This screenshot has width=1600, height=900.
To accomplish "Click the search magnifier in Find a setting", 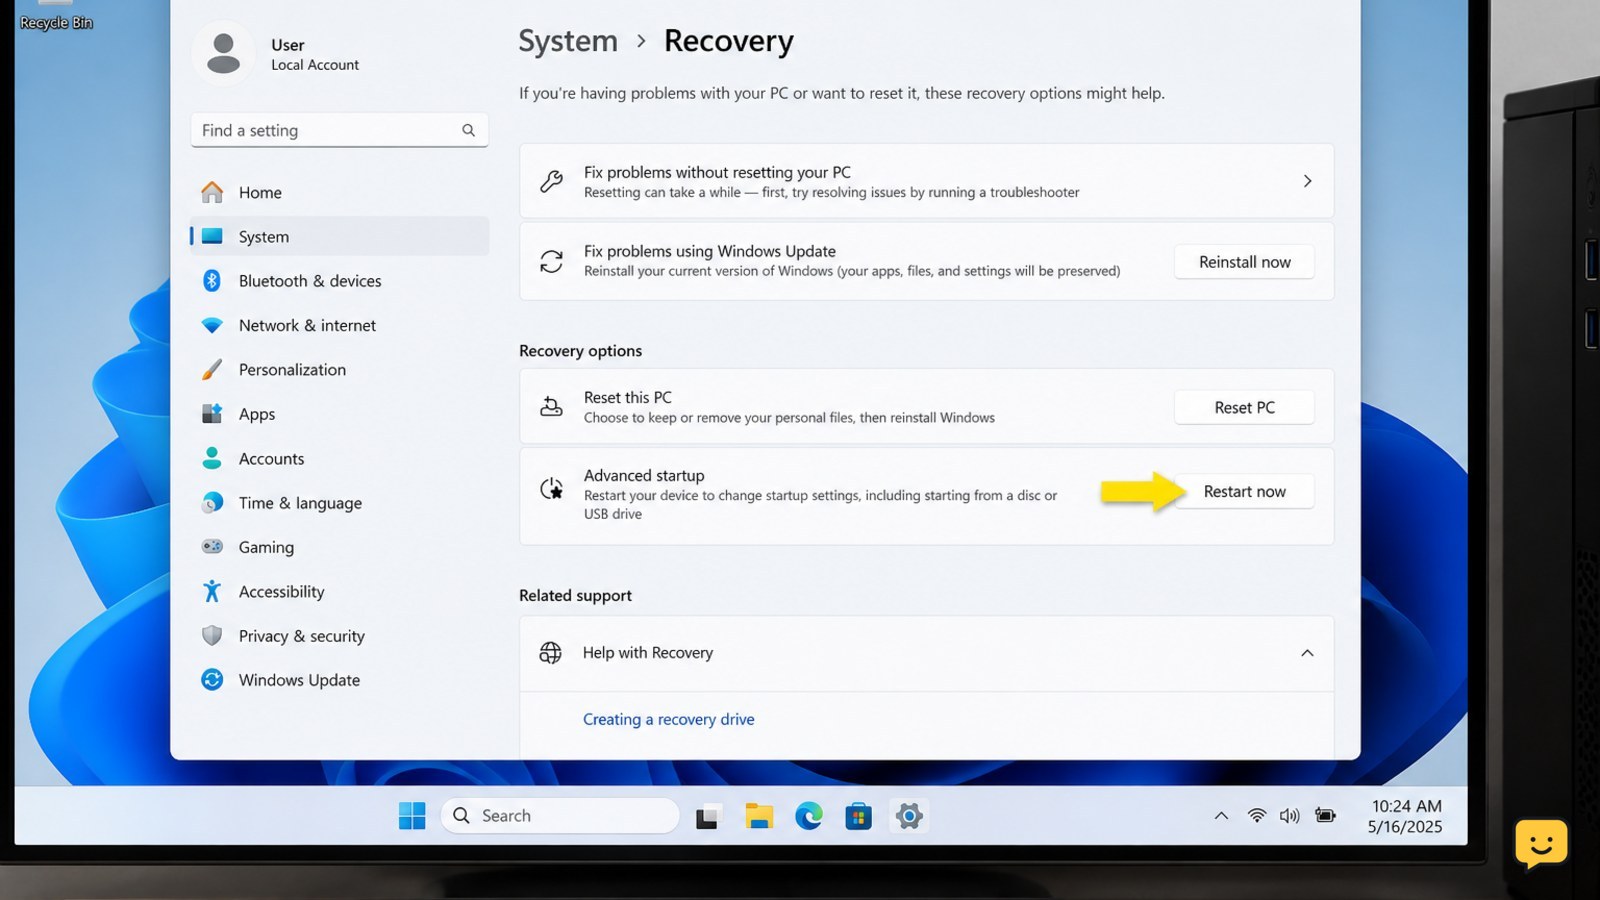I will [x=468, y=130].
